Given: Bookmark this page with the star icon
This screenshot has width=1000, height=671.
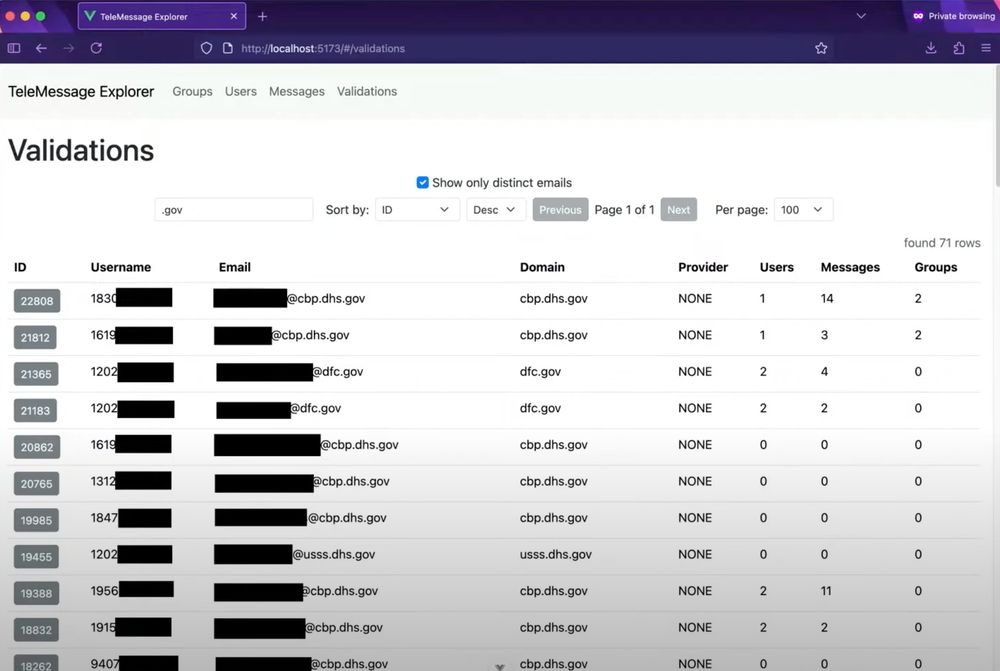Looking at the screenshot, I should tap(821, 48).
